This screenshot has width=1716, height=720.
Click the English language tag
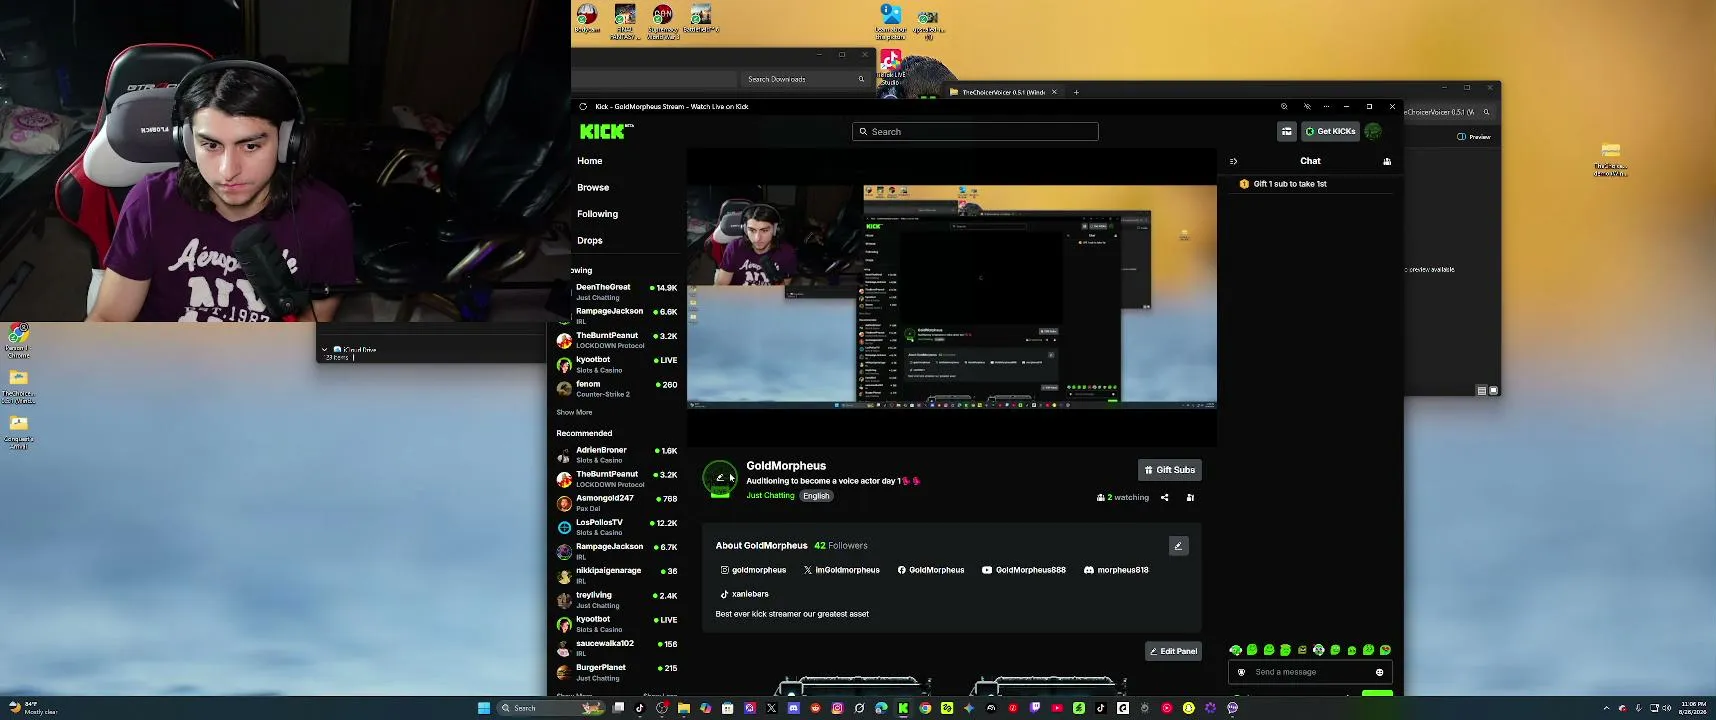(816, 496)
